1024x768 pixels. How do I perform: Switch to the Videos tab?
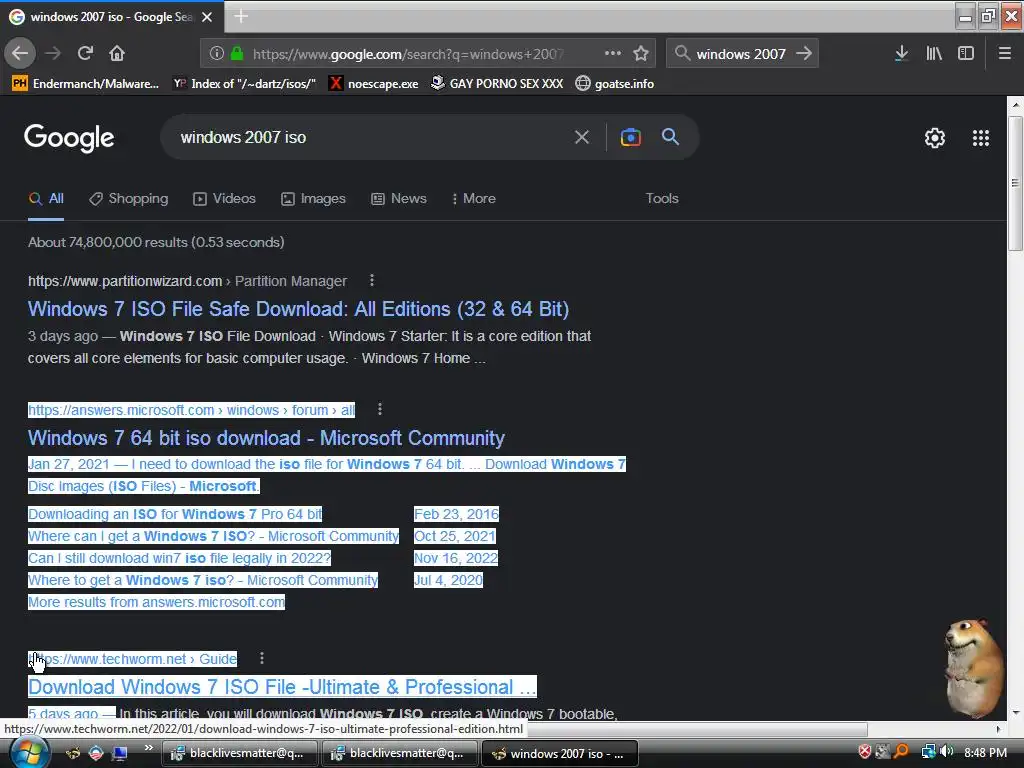[x=225, y=199]
